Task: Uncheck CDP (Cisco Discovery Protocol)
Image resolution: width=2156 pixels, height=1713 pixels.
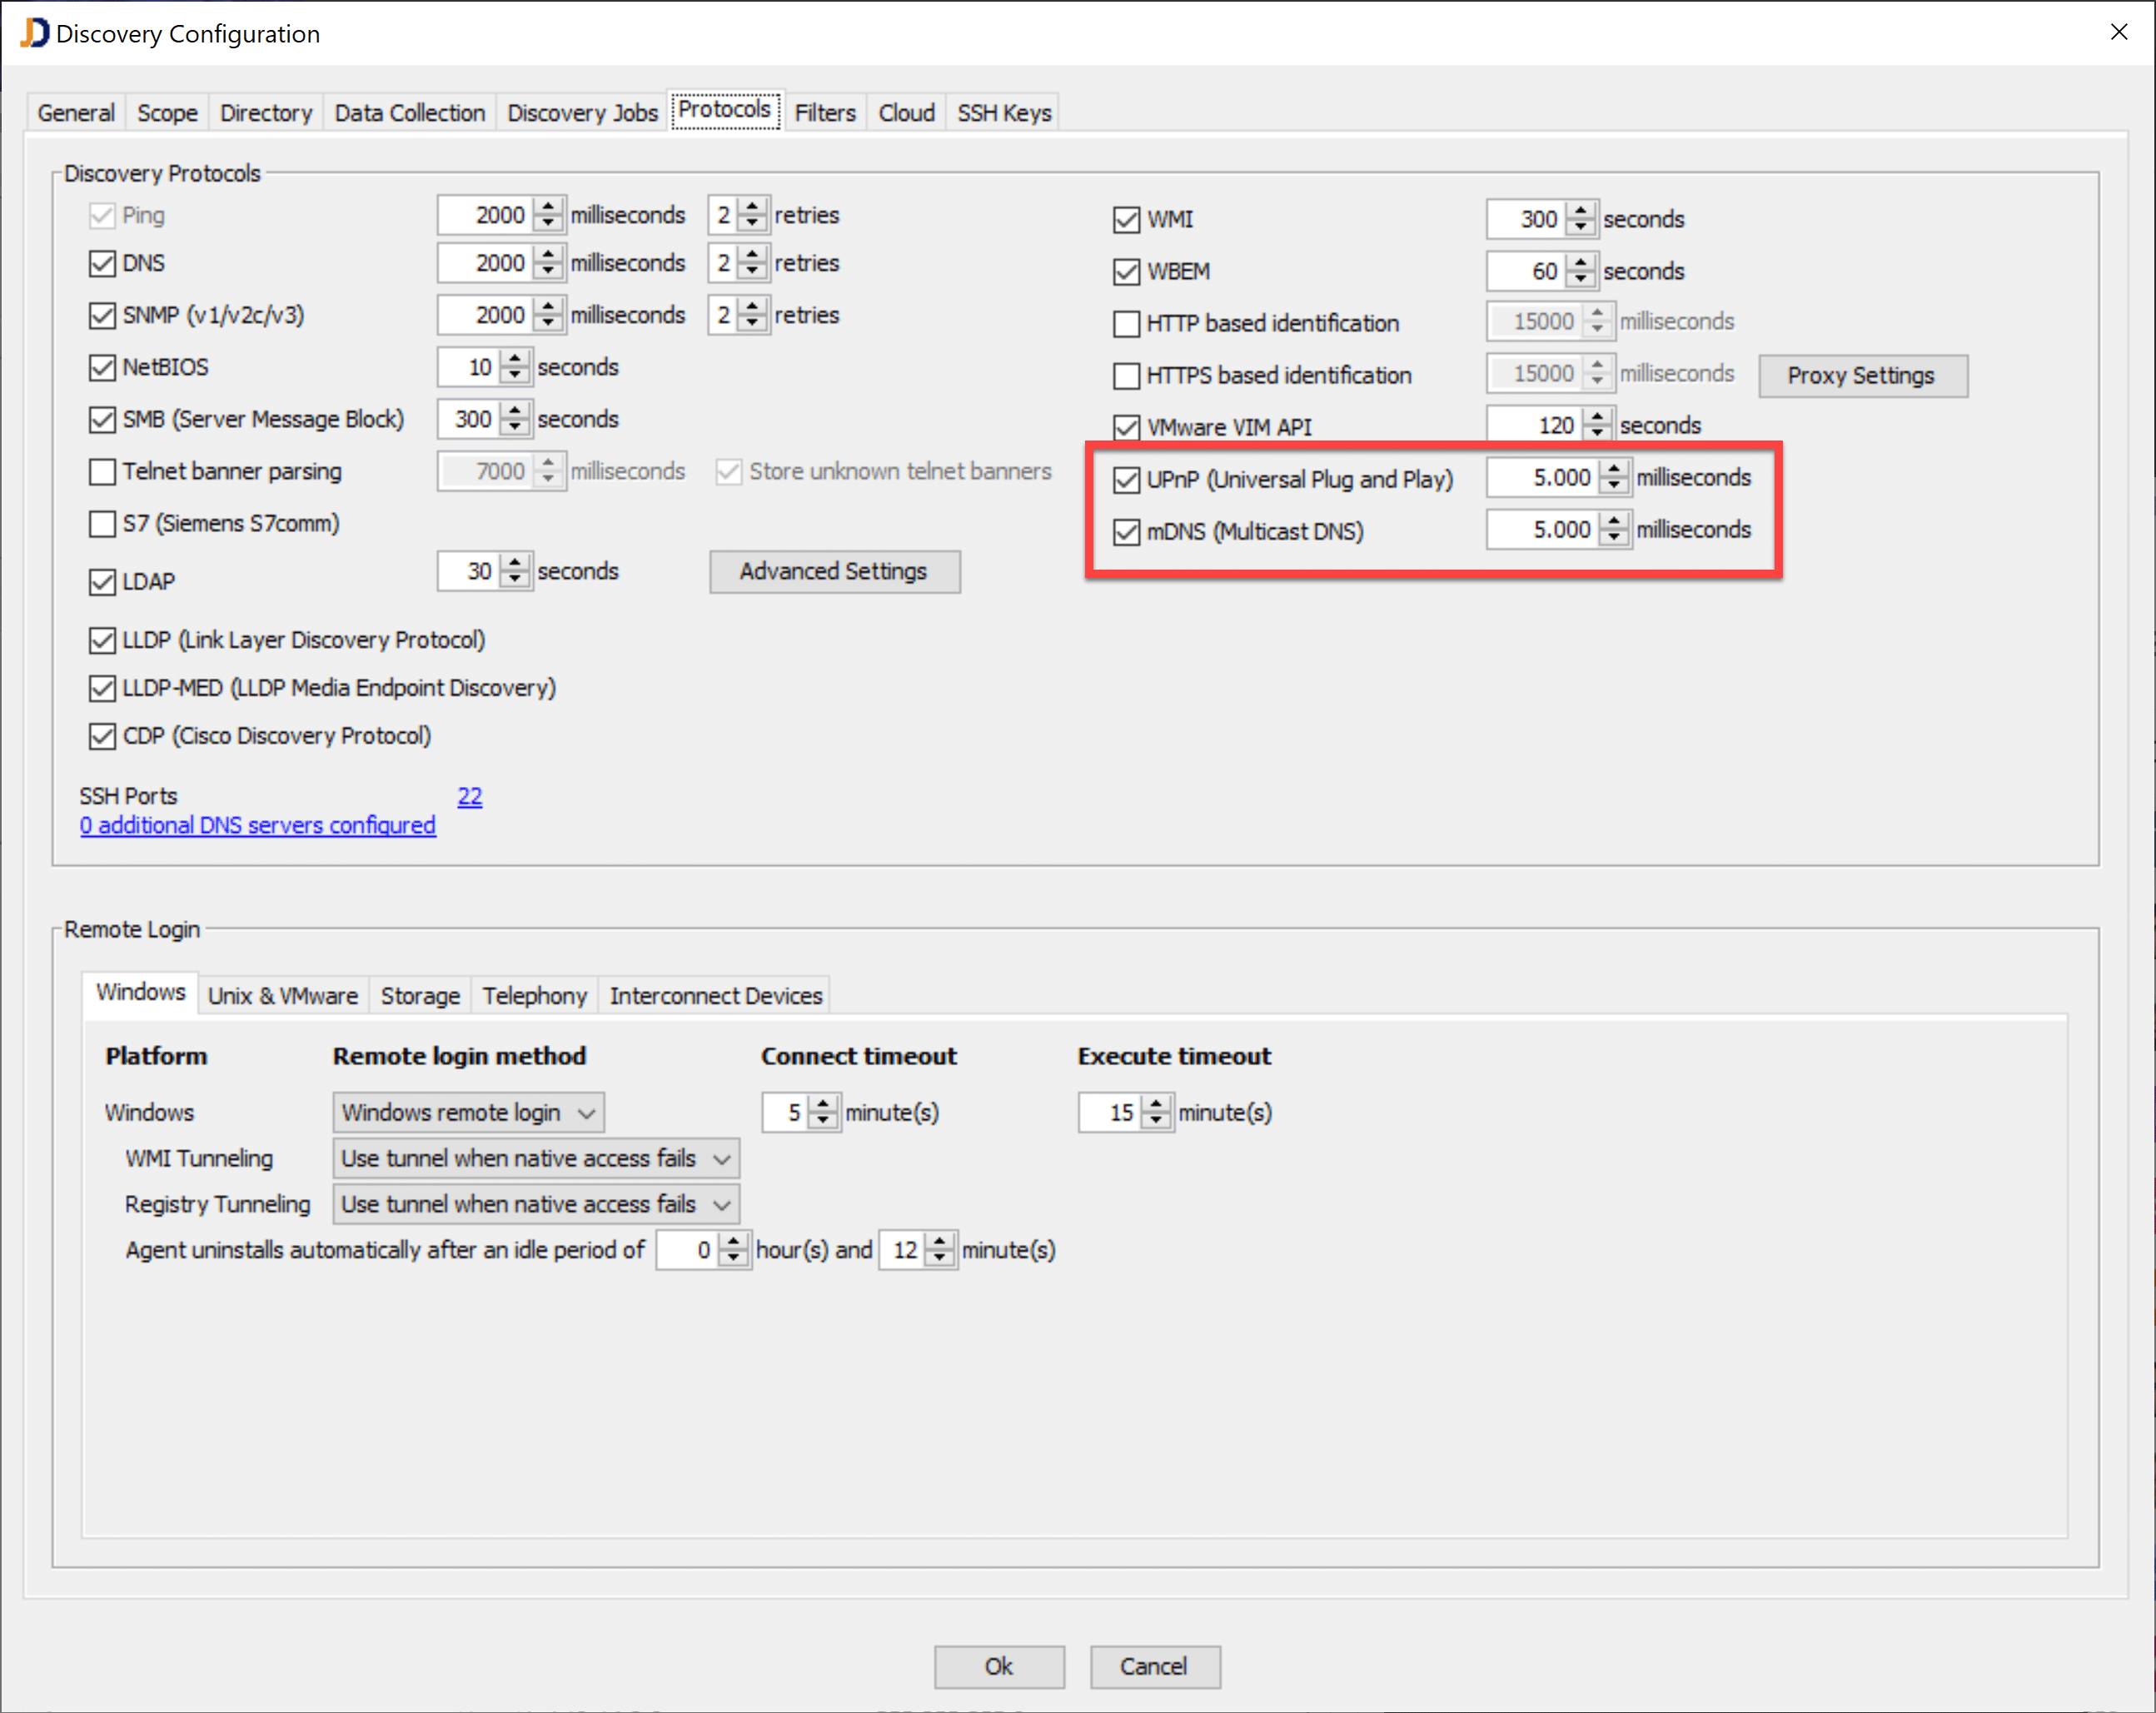Action: pos(102,736)
